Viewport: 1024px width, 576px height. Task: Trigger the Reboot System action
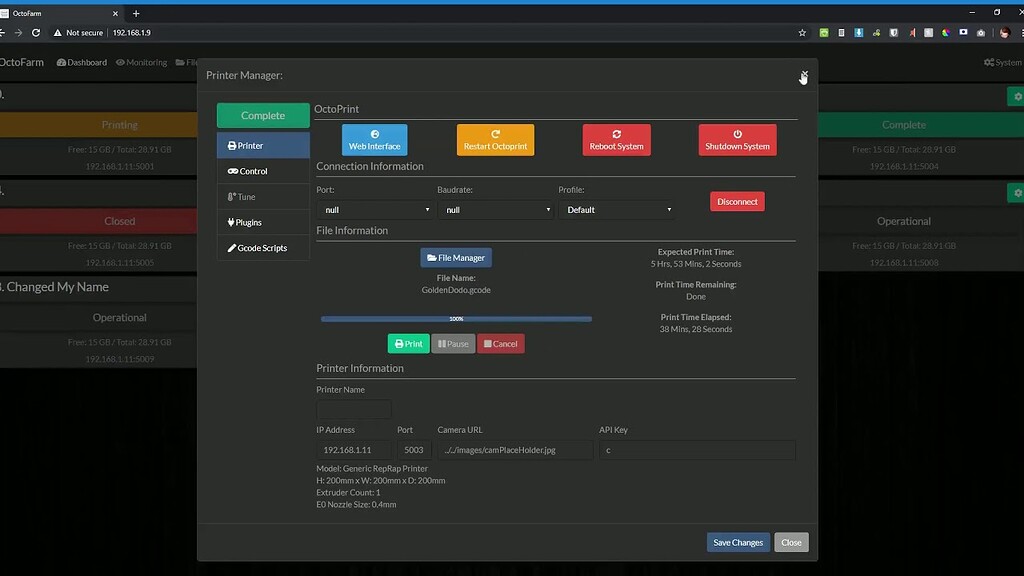tap(616, 140)
